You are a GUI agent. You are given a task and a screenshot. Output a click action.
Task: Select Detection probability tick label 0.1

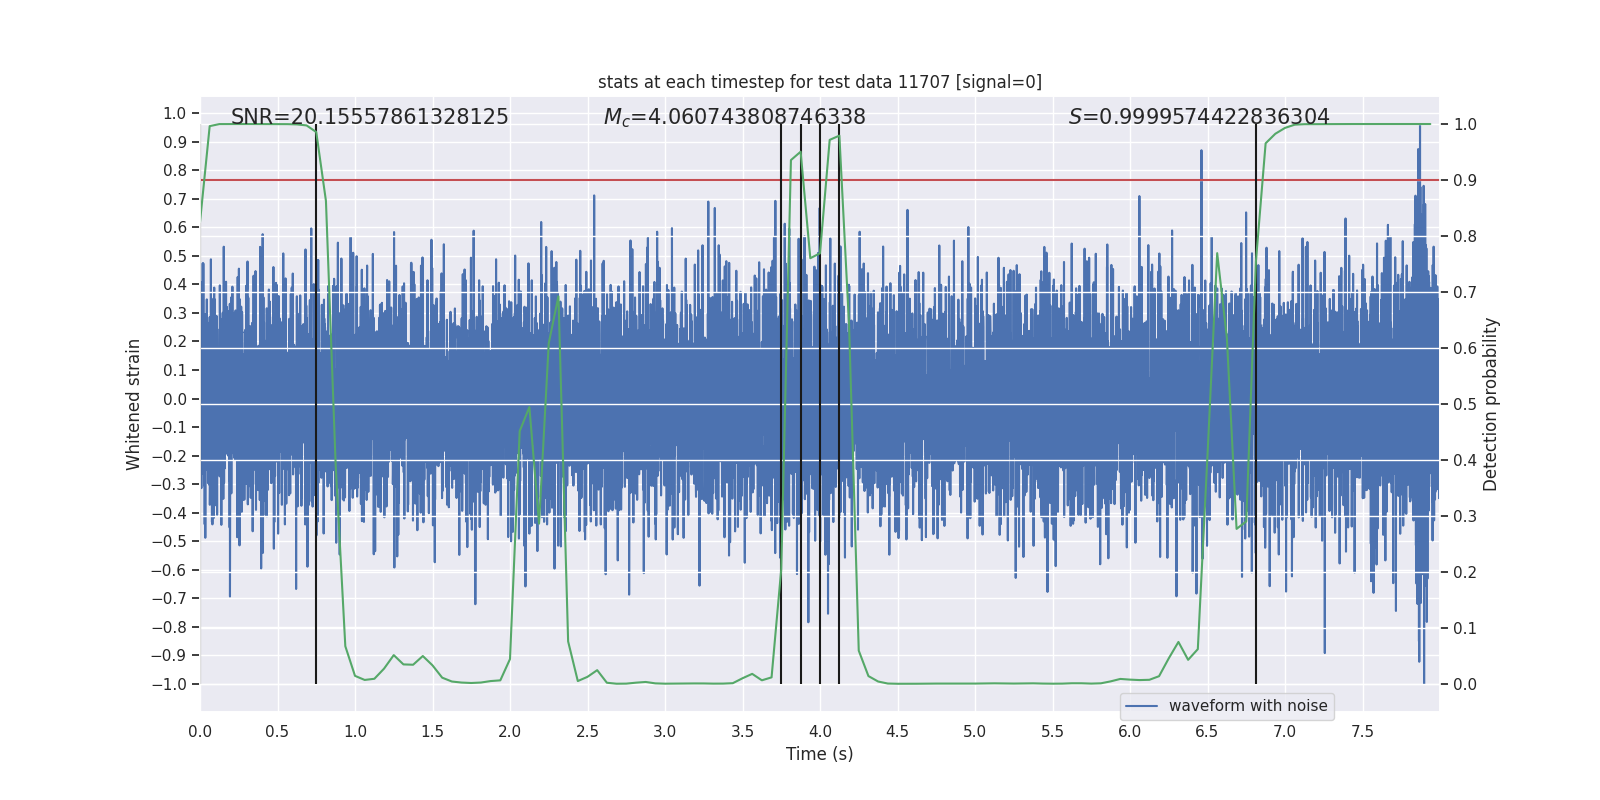(1465, 629)
